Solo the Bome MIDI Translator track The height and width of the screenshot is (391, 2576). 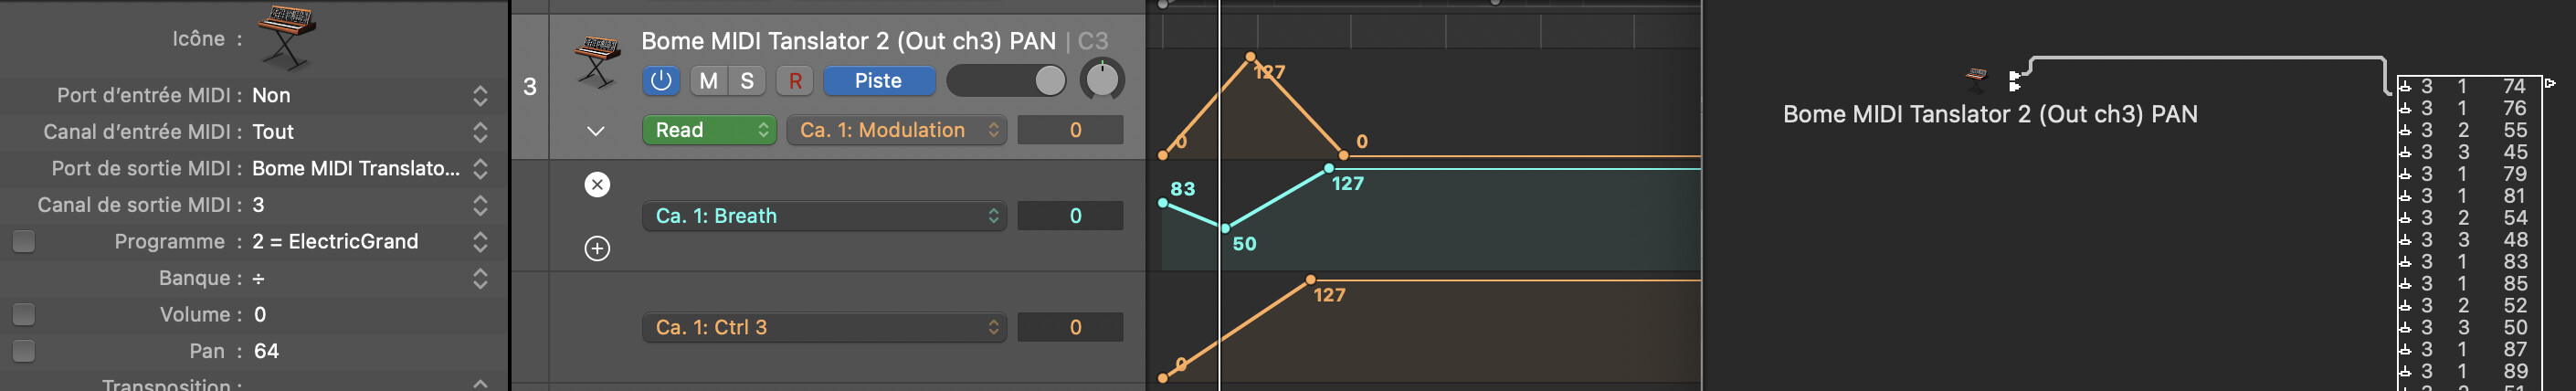tap(747, 81)
